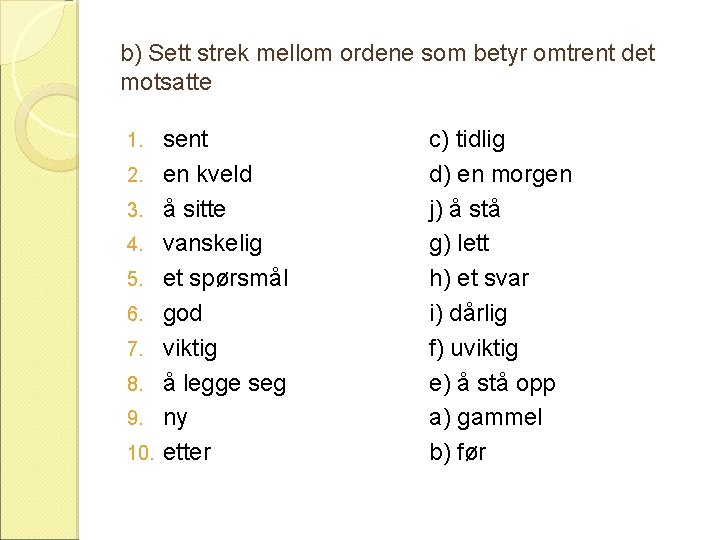
Task: Click the word "en kveld"
Action: click(208, 174)
